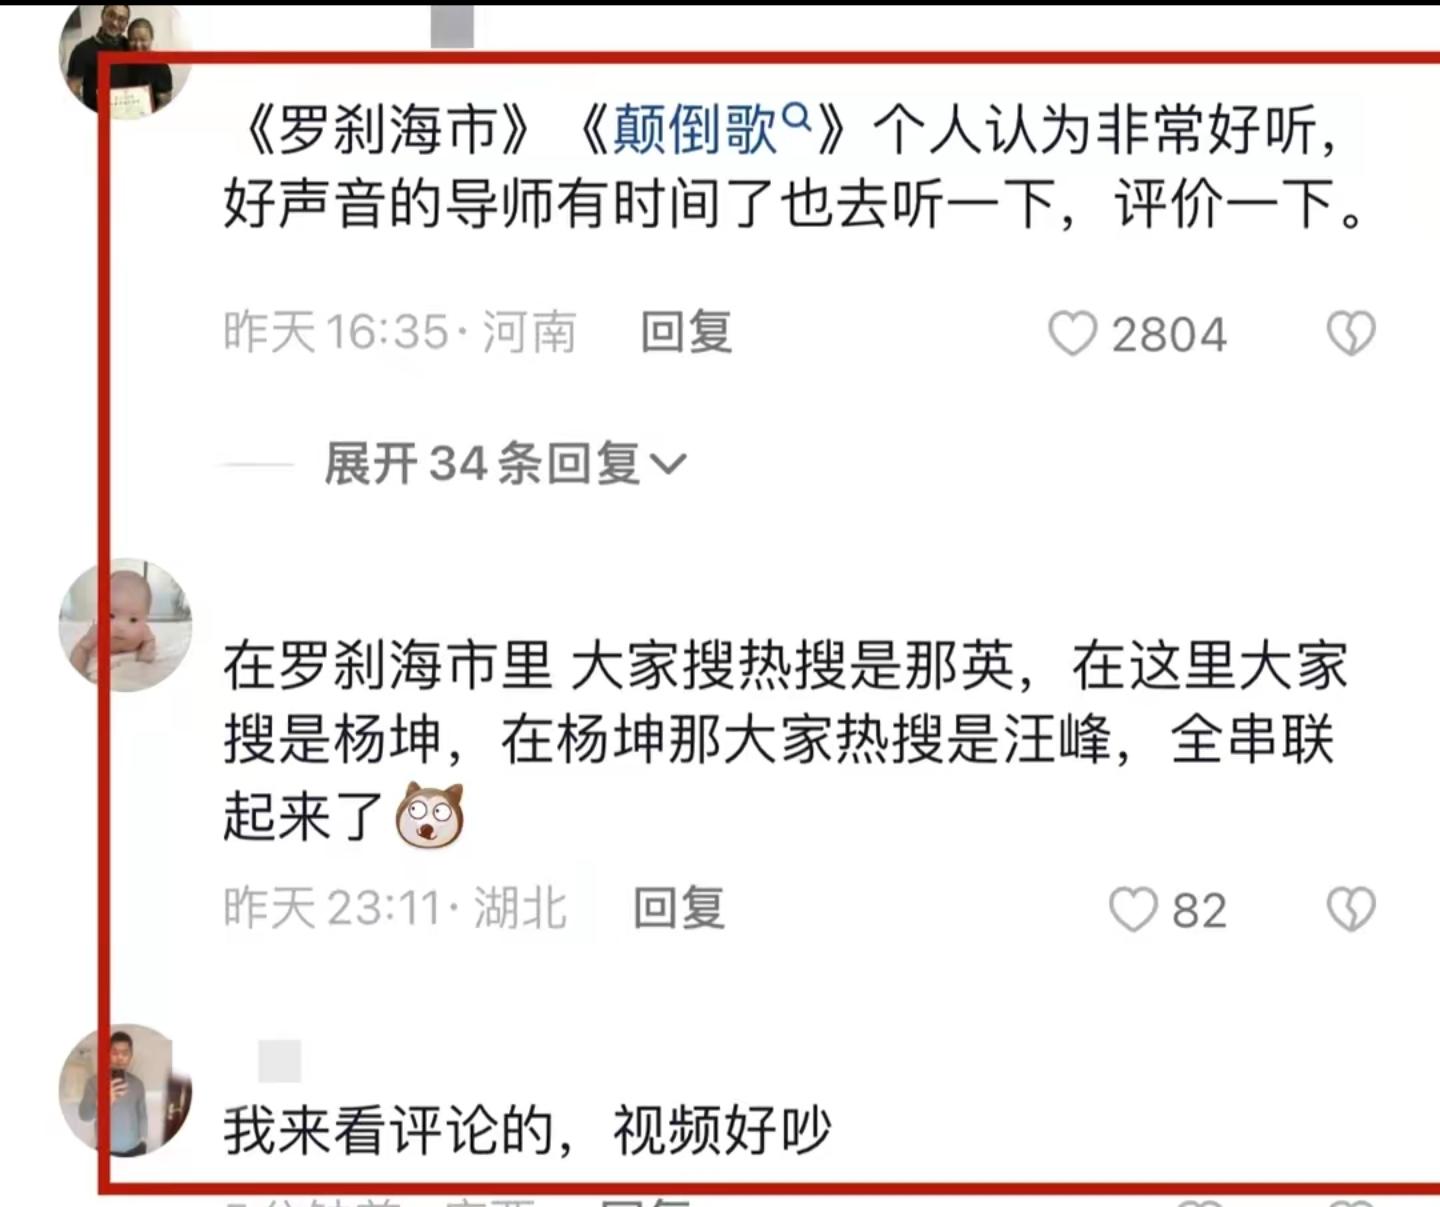Reply to the 湖北 comment
This screenshot has width=1440, height=1207.
(679, 908)
